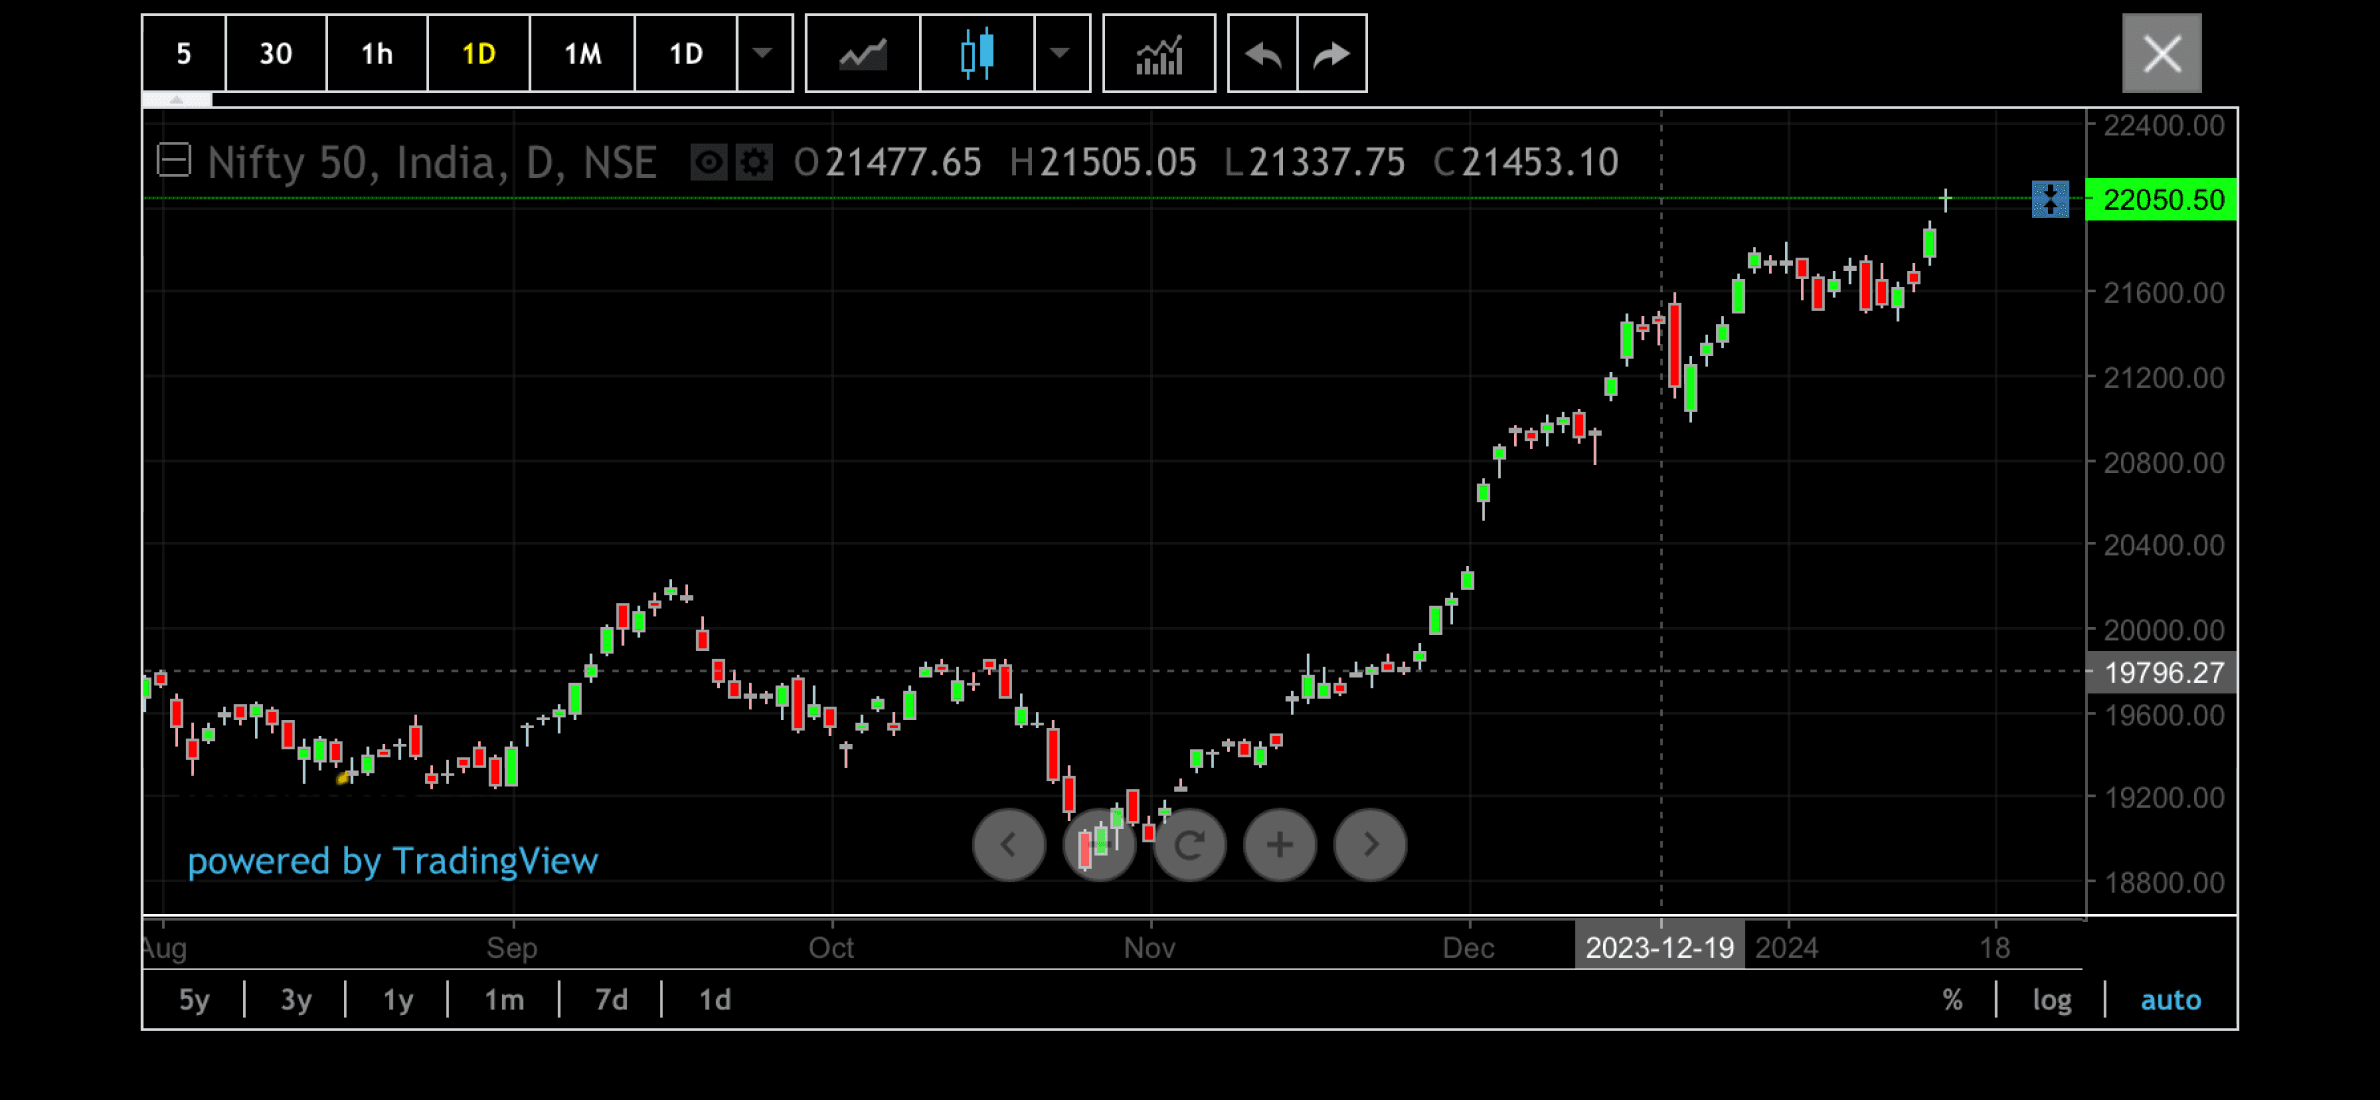This screenshot has width=2380, height=1100.
Task: Reset chart with circular arrow button
Action: [1190, 846]
